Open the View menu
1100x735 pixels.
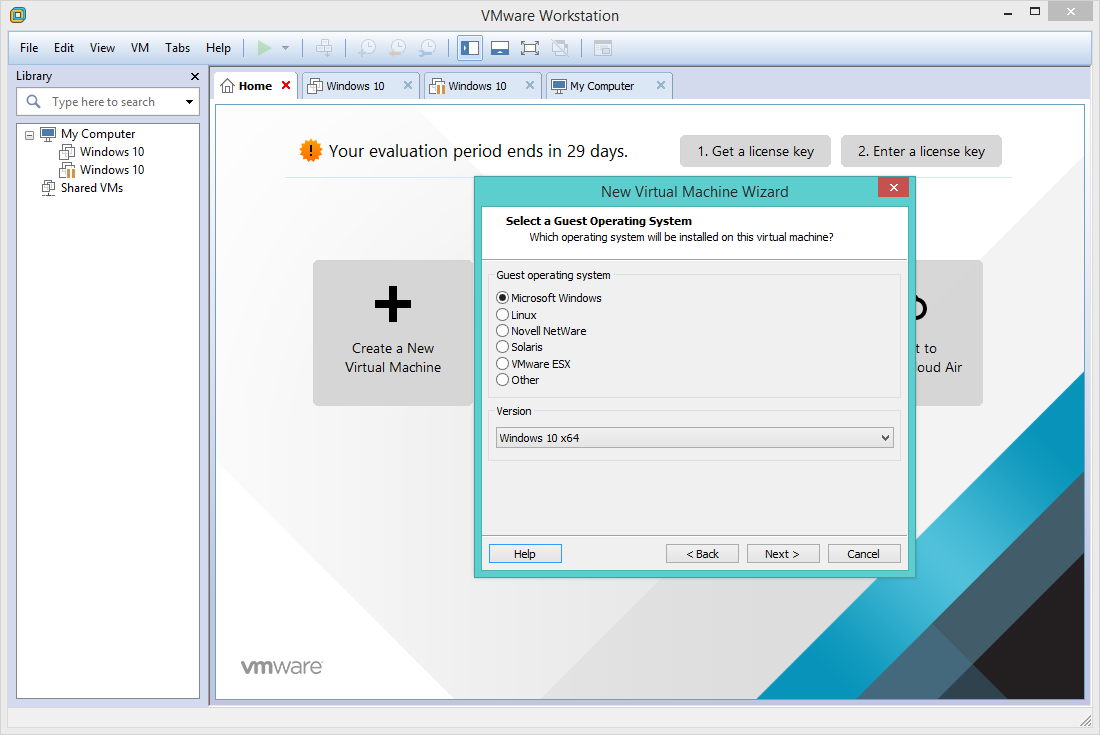pyautogui.click(x=102, y=48)
